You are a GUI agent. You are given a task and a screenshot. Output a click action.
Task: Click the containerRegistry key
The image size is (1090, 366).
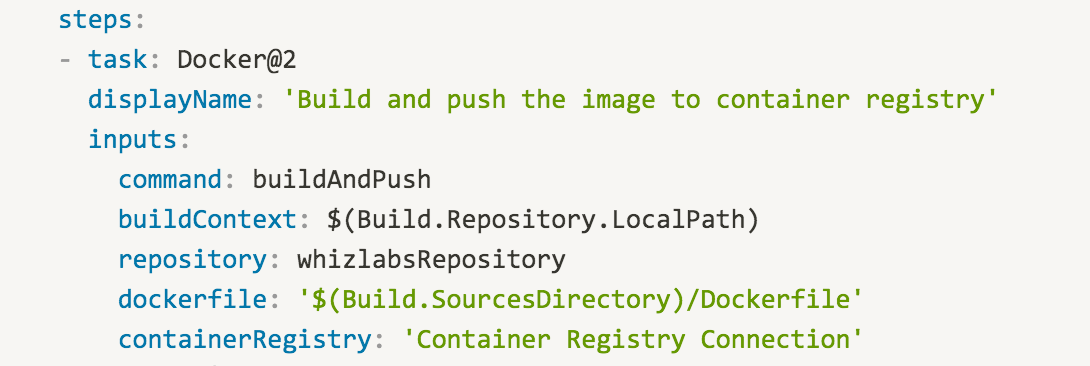click(x=245, y=340)
